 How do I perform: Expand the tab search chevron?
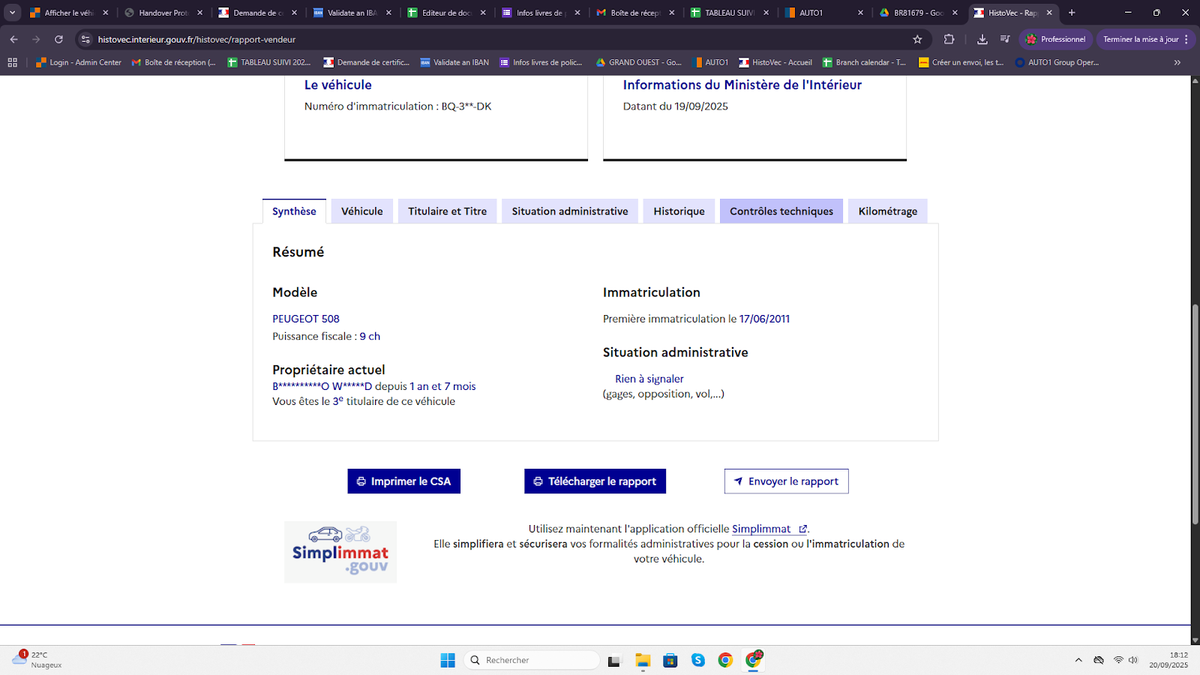click(11, 13)
